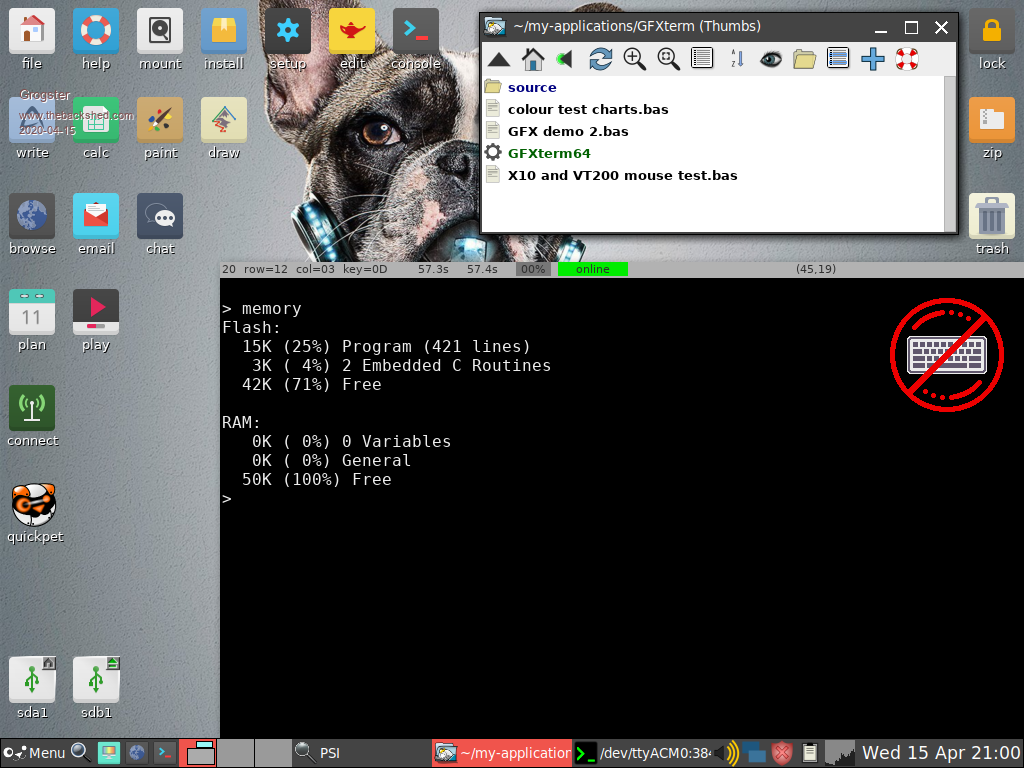Click the green online status indicator

coord(592,269)
